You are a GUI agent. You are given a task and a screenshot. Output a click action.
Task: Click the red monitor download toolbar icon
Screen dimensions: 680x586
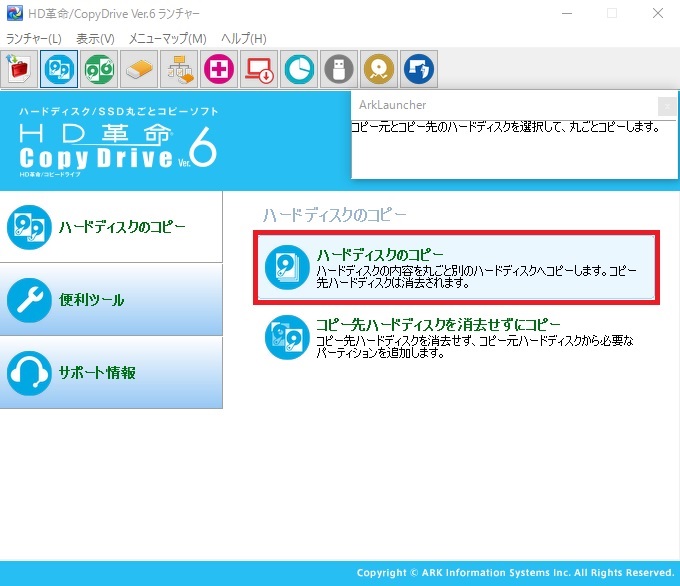point(259,69)
